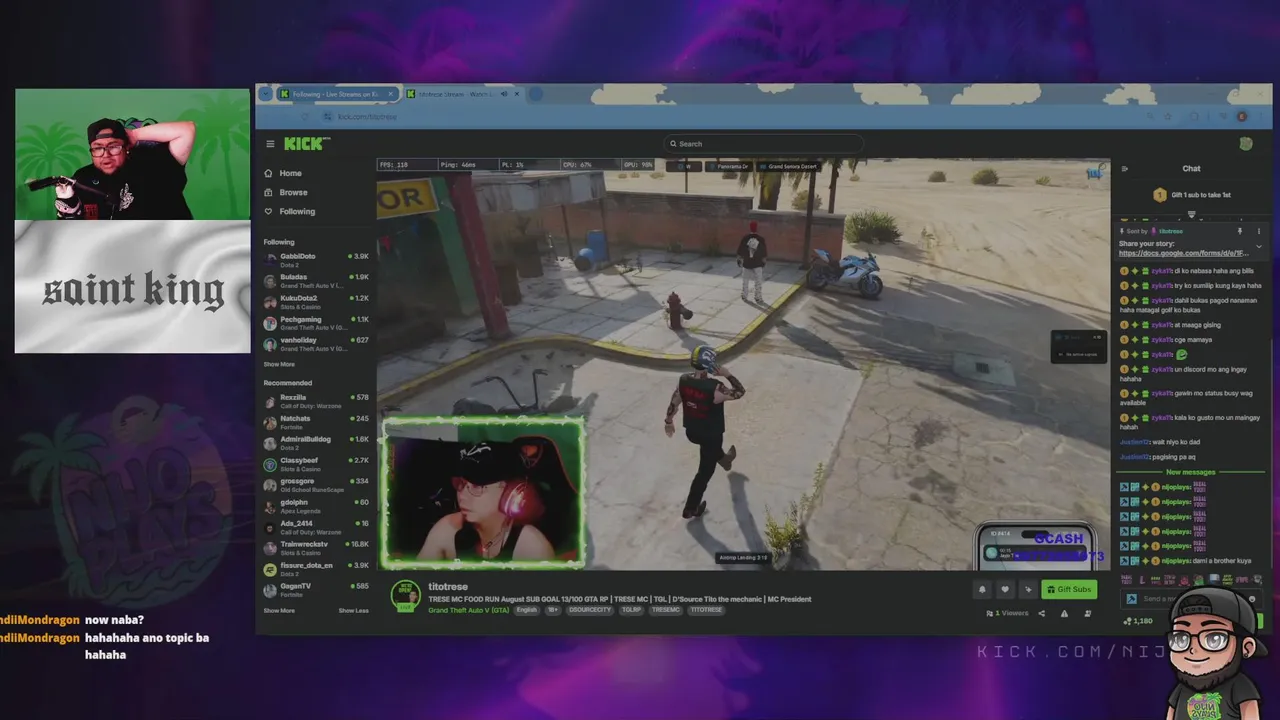The image size is (1280, 720).
Task: Open the KukuDota2 channel
Action: click(316, 301)
